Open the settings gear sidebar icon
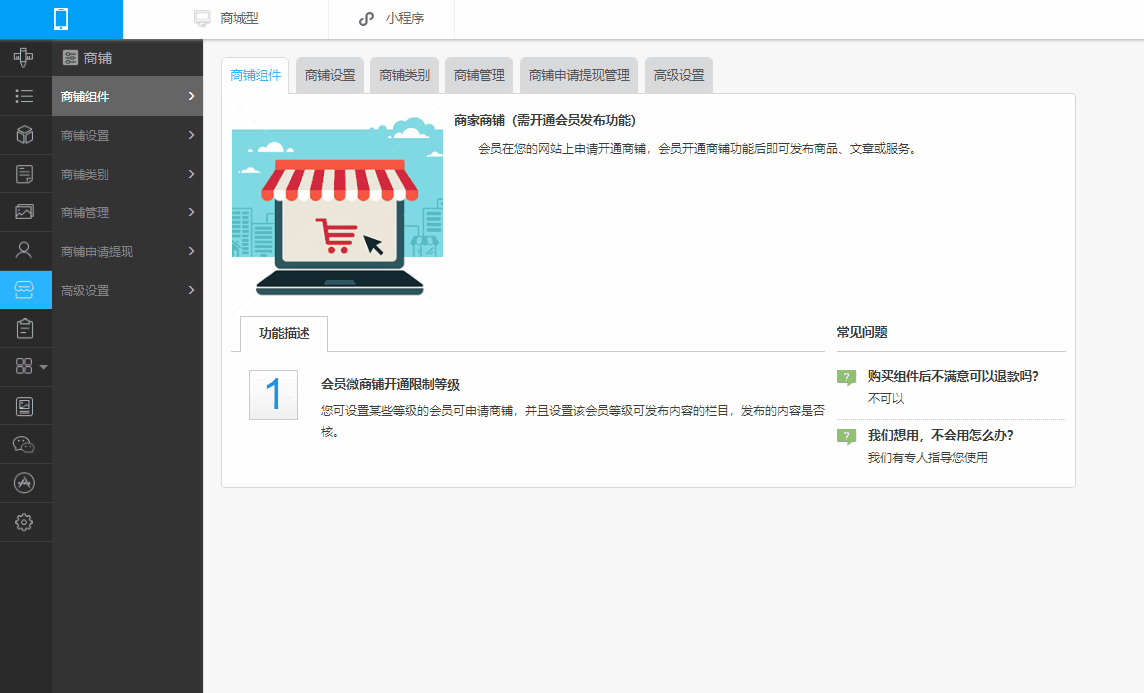 24,522
